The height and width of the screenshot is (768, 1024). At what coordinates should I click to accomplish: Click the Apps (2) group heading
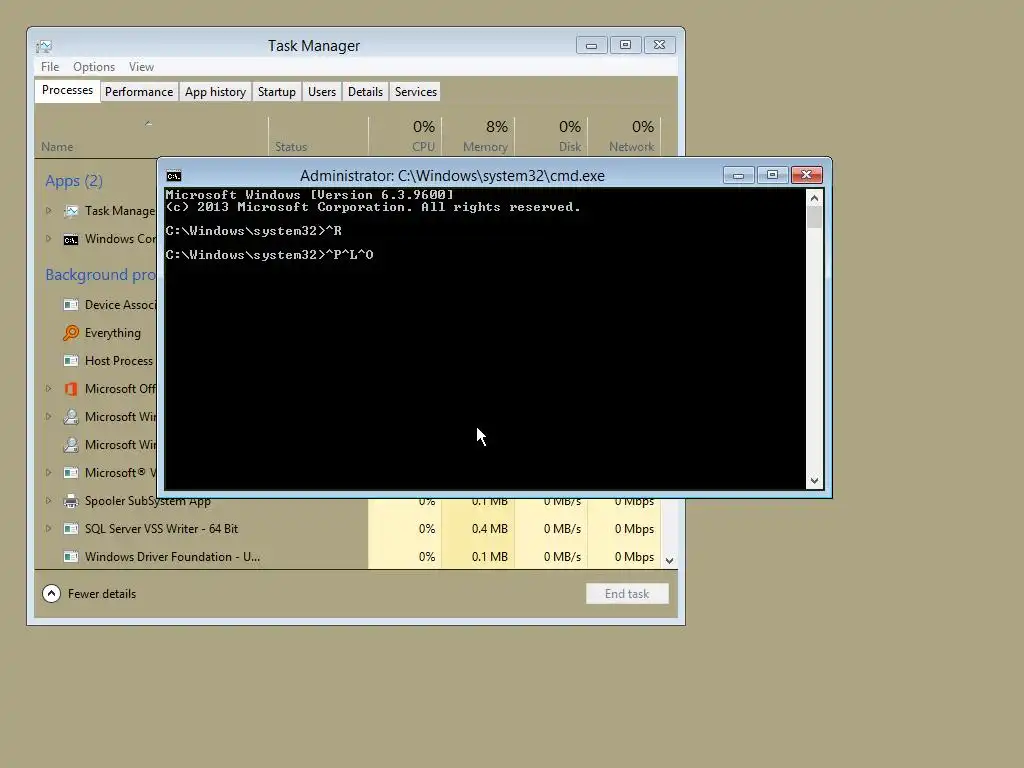click(x=74, y=181)
